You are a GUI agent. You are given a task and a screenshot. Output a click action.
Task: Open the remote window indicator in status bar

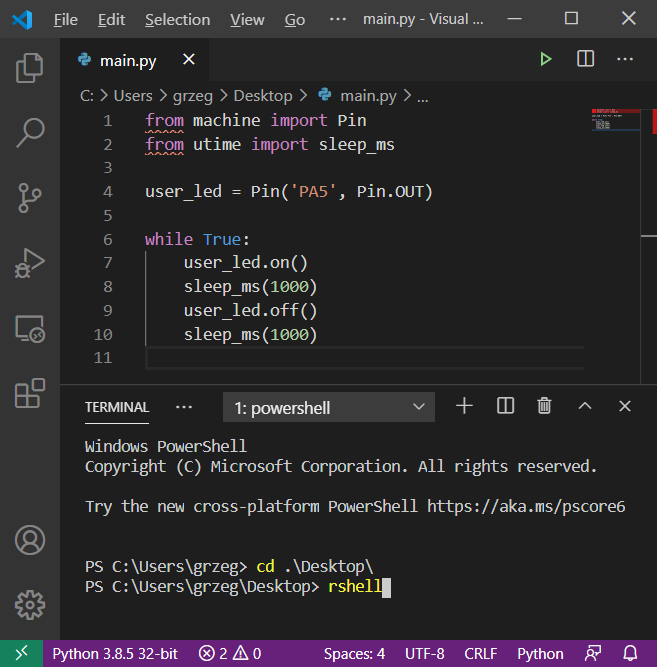(21, 653)
